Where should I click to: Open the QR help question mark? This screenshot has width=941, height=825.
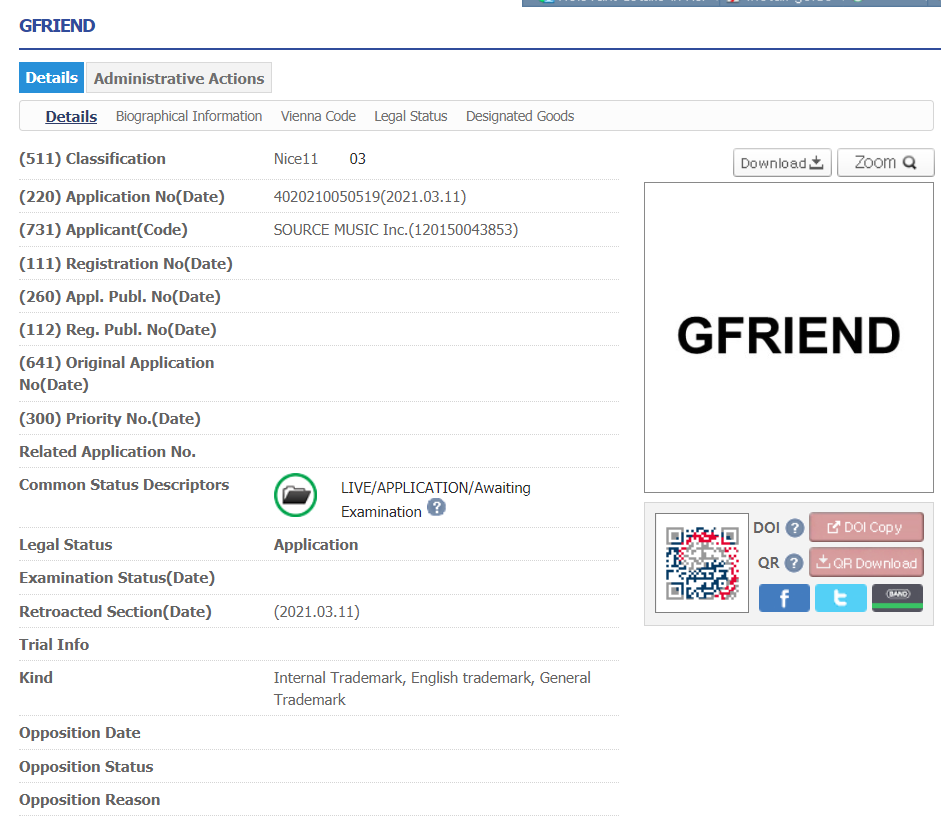(x=794, y=563)
